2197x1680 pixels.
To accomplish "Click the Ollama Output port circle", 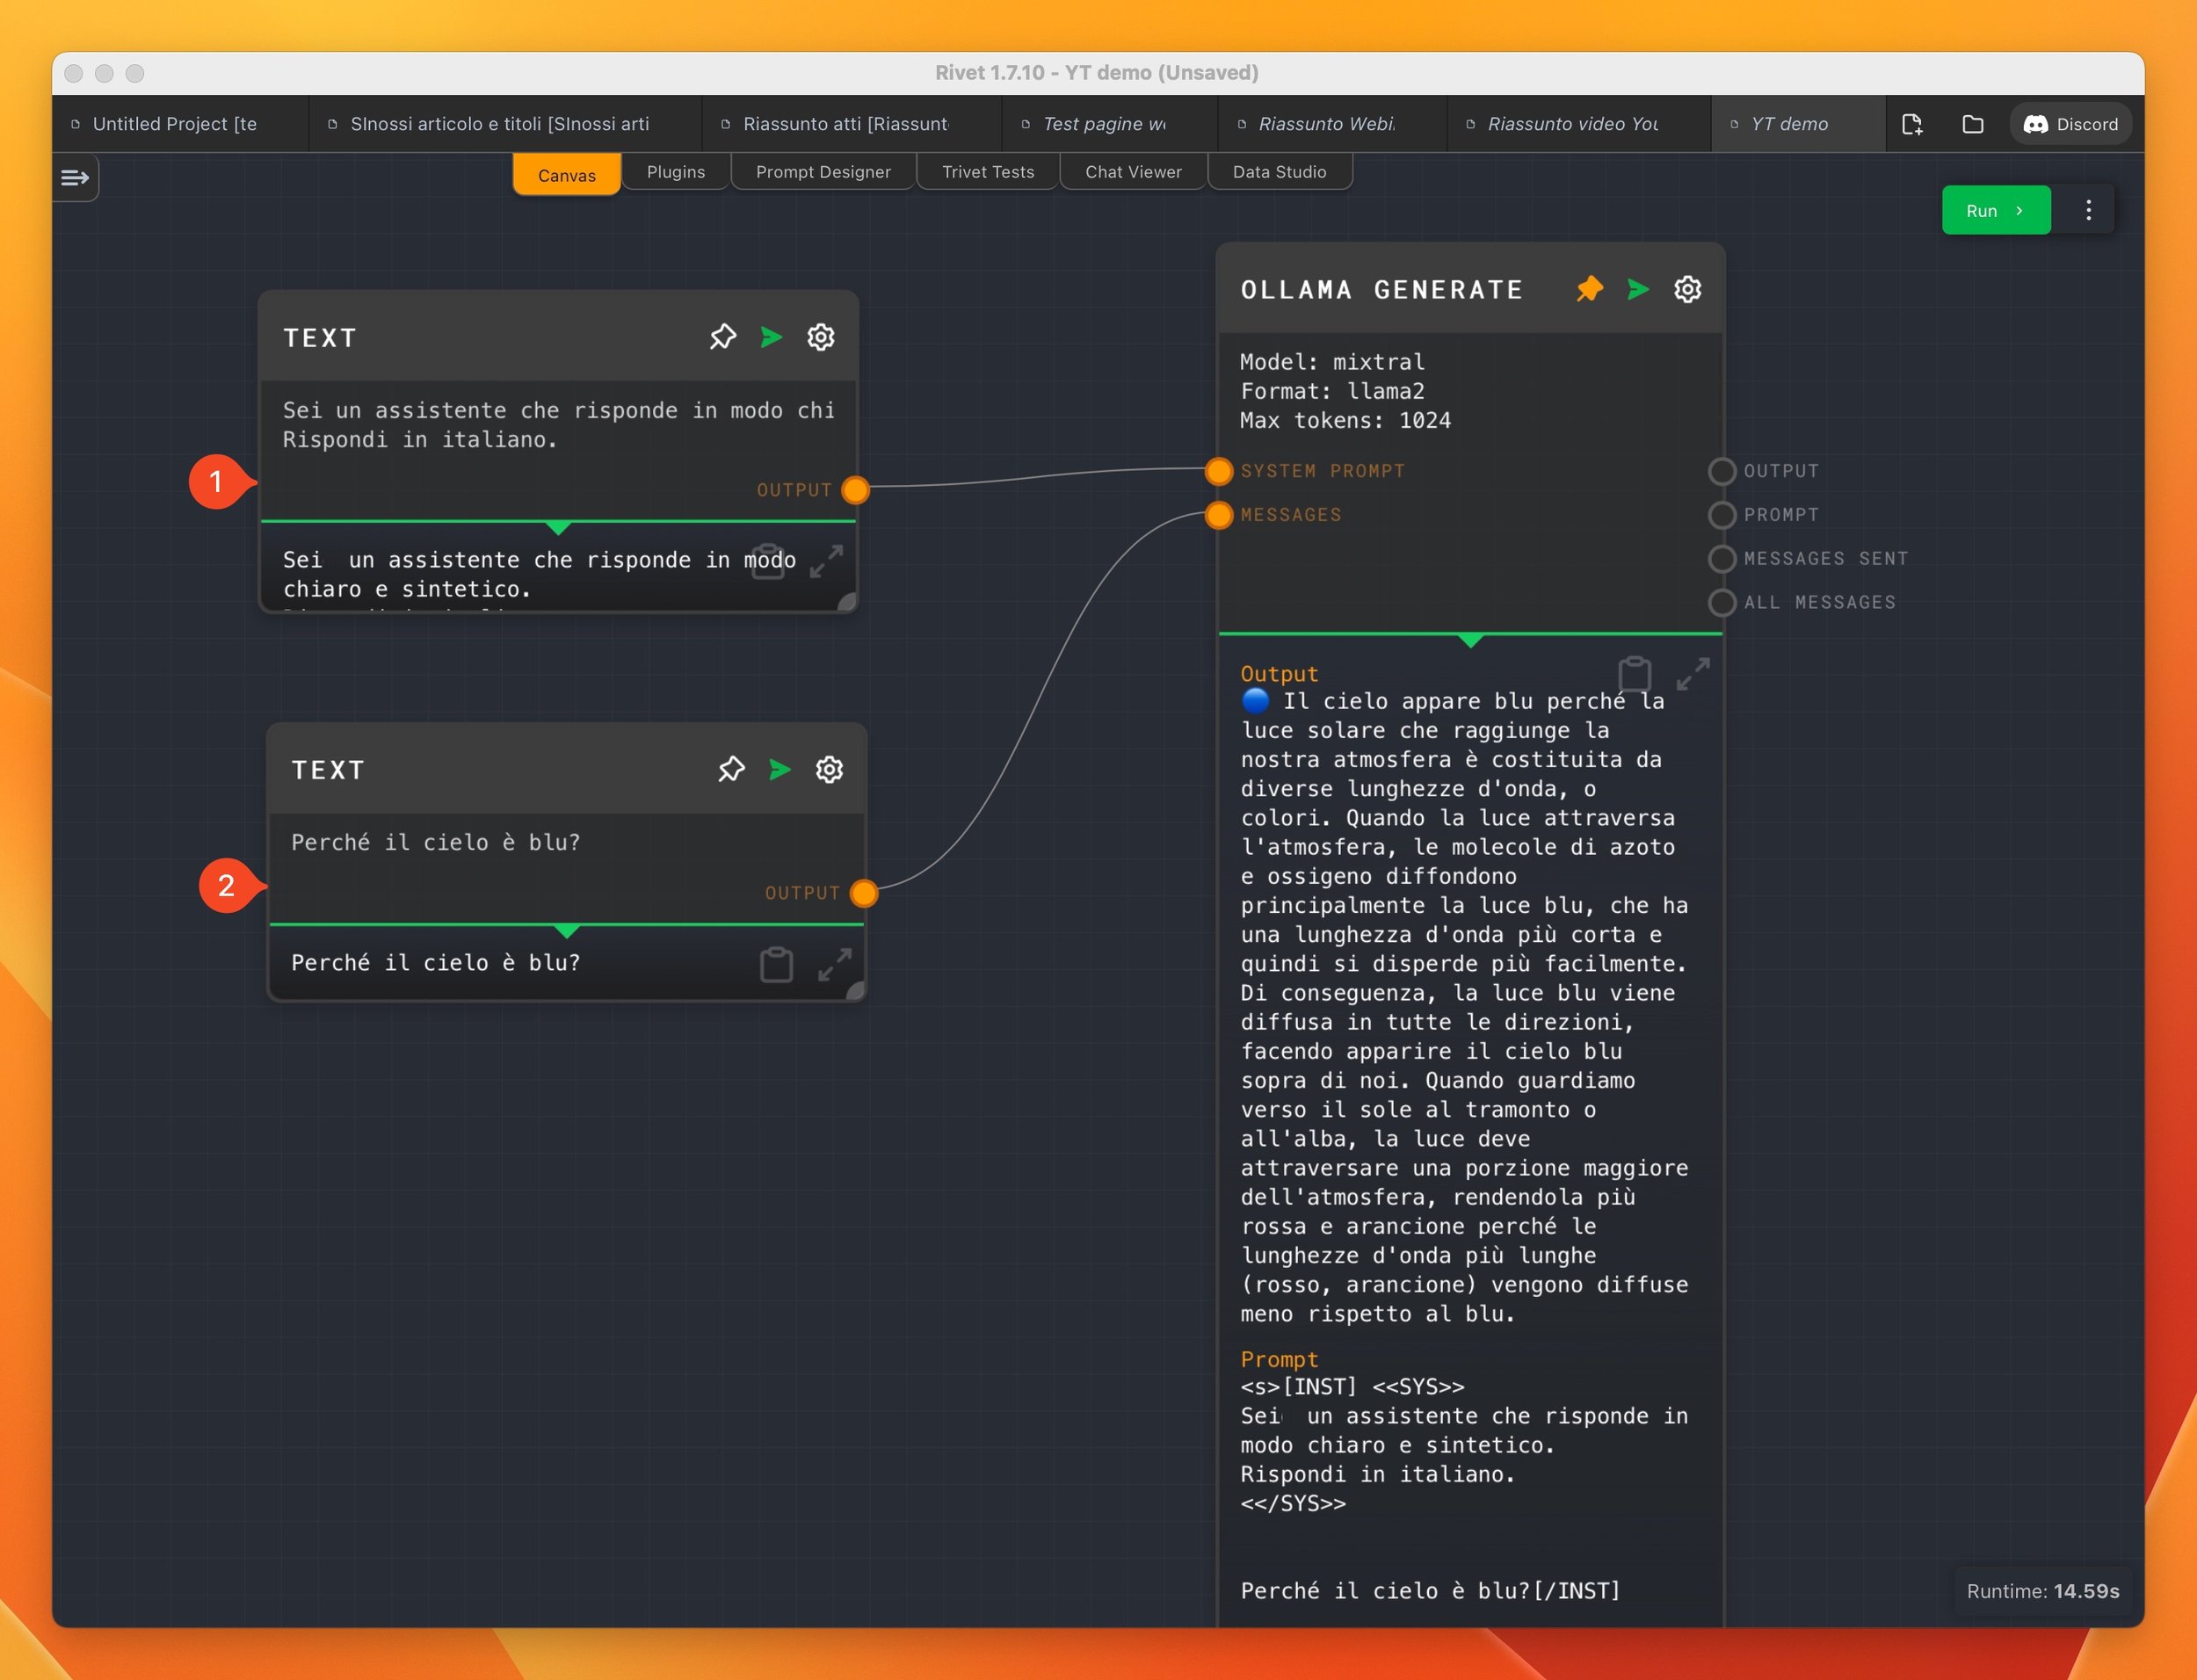I will pyautogui.click(x=1722, y=471).
